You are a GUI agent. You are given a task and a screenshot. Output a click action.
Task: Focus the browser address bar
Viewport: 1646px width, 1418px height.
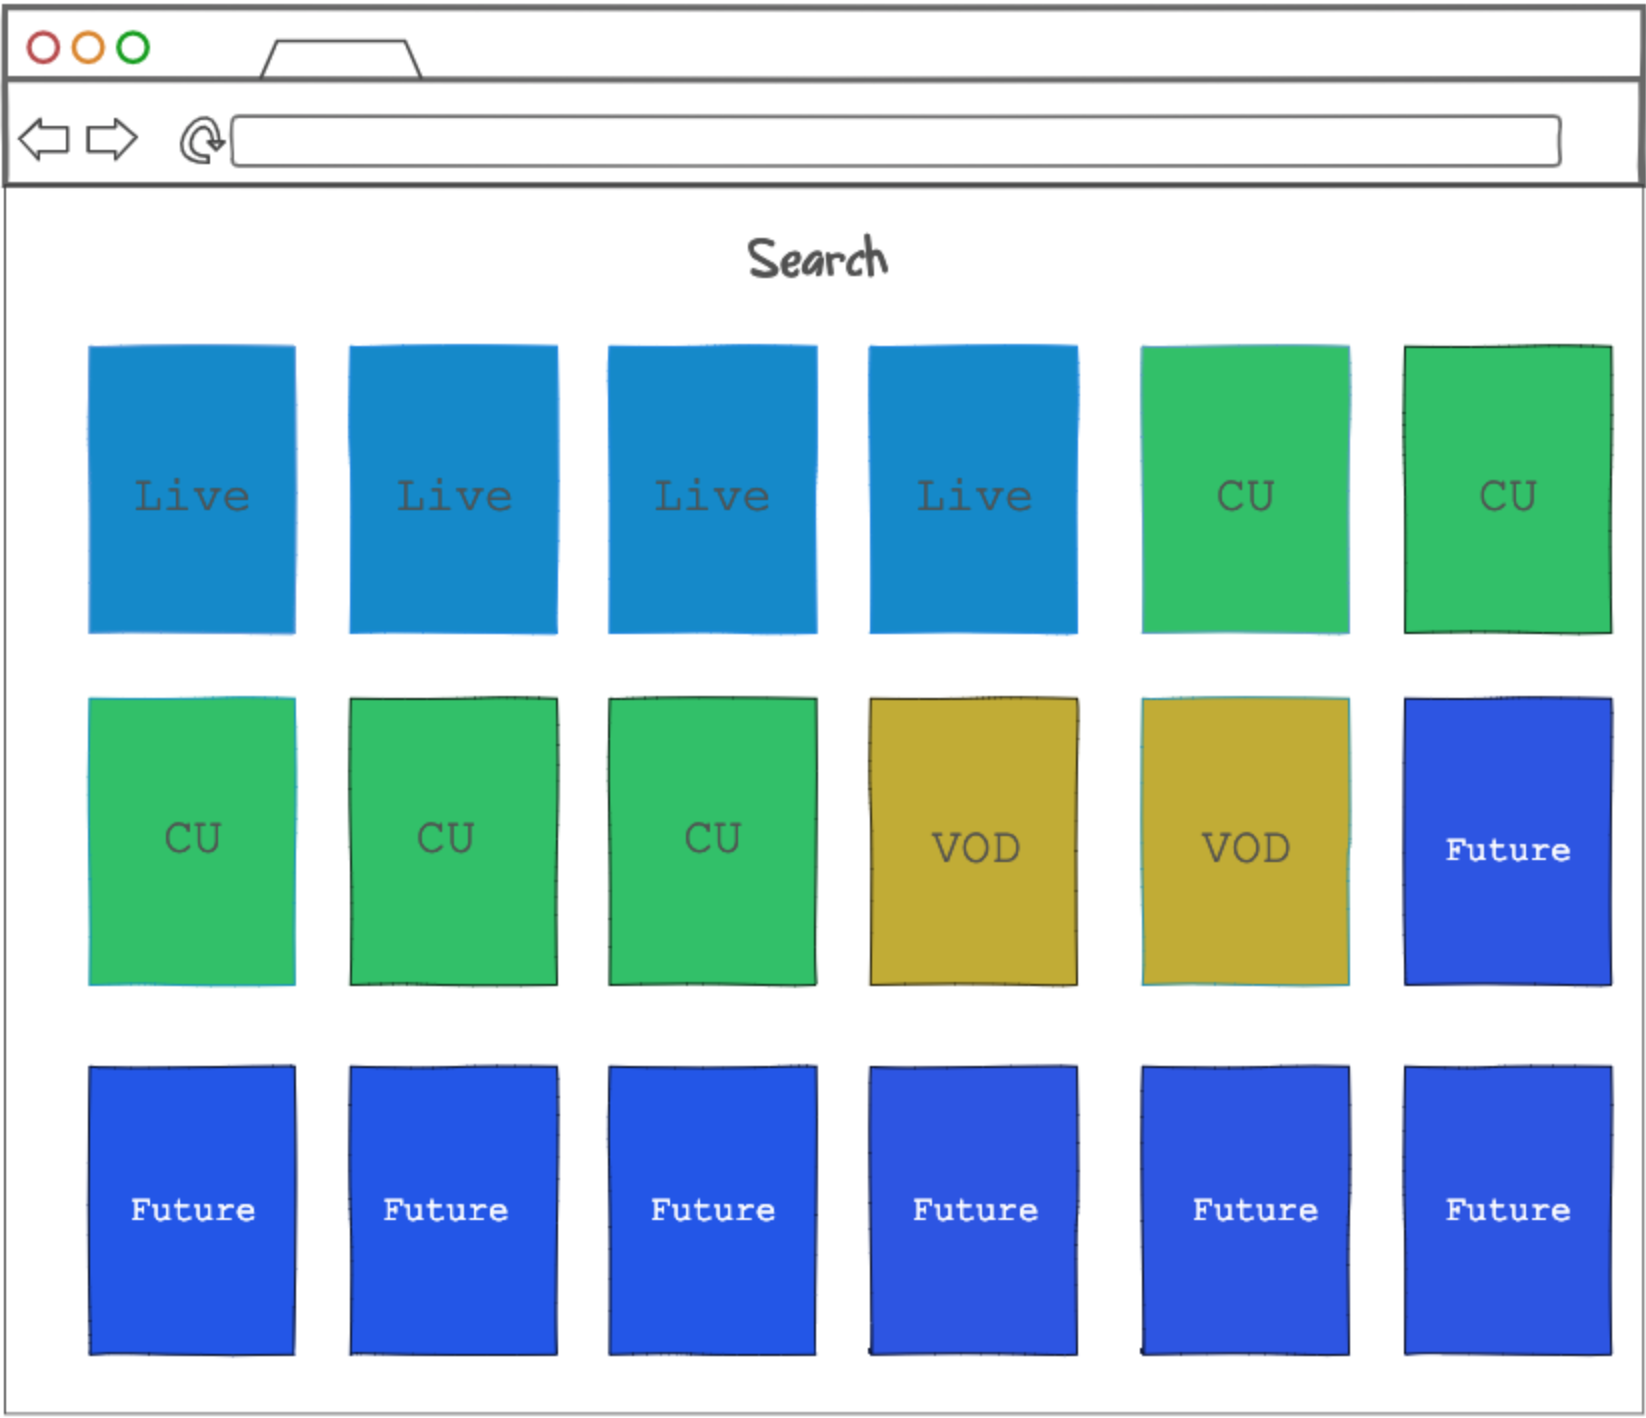tap(895, 141)
